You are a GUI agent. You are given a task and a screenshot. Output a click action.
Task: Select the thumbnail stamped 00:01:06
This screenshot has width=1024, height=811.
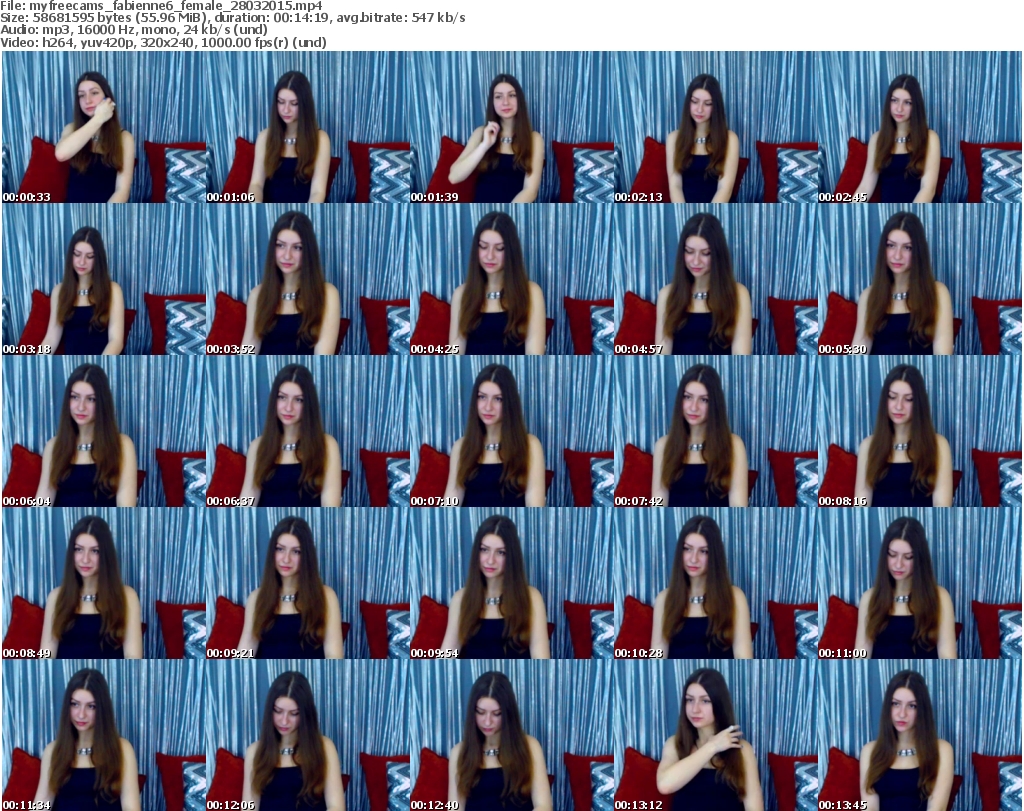(308, 127)
